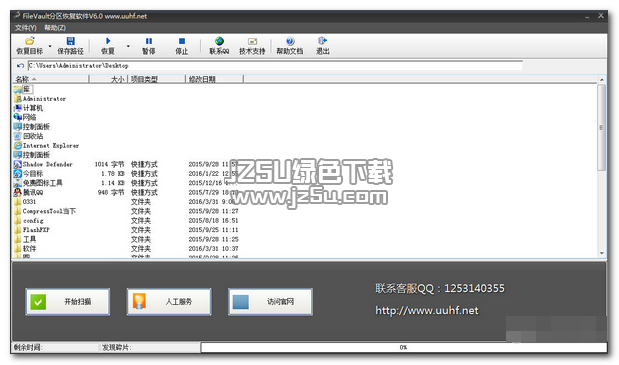
Task: Open 技术支持 mail icon
Action: point(253,41)
